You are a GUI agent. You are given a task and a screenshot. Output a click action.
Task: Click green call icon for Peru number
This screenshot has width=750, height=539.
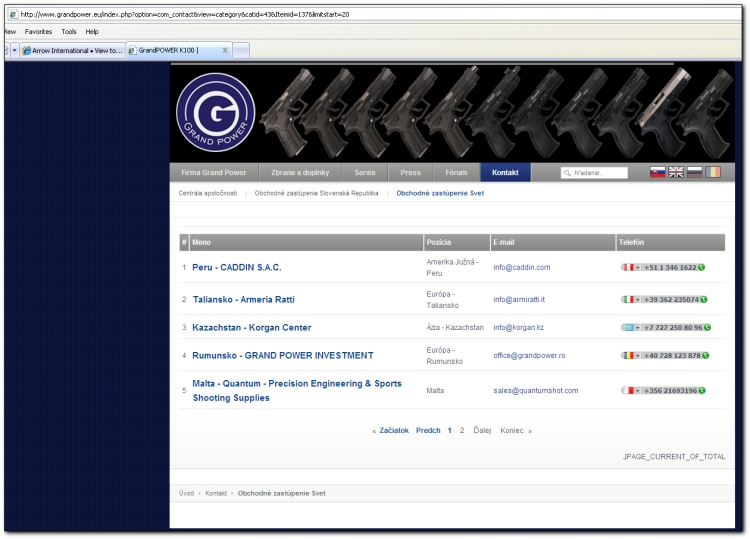(x=702, y=268)
